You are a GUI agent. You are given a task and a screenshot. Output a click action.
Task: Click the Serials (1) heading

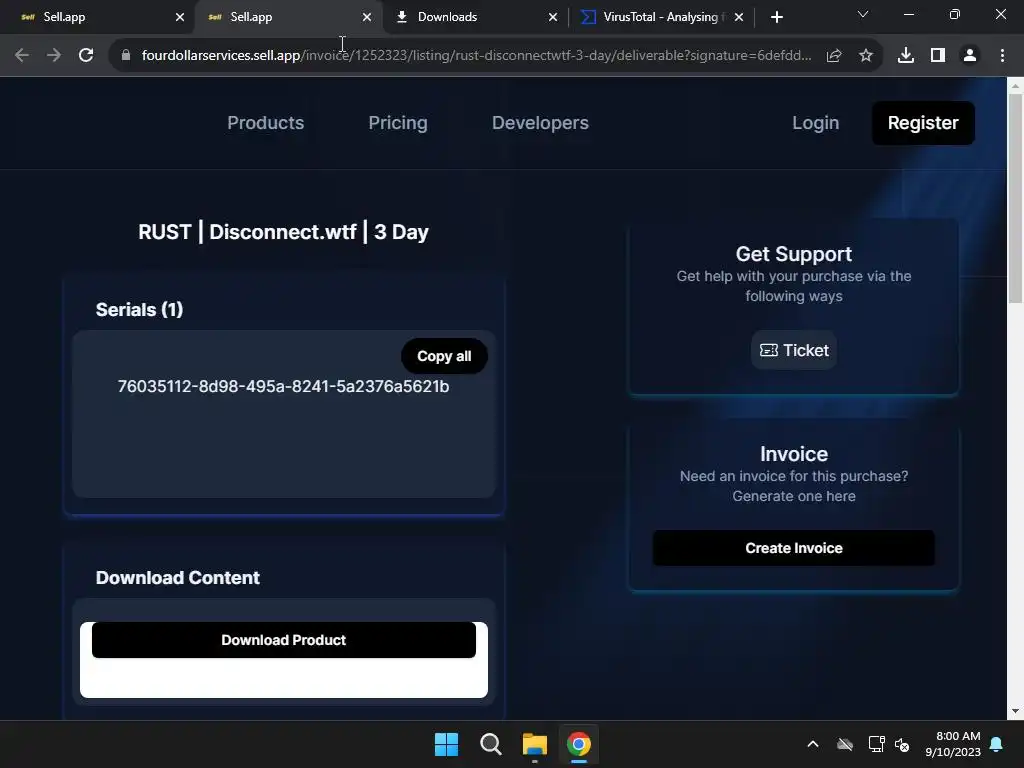pyautogui.click(x=139, y=310)
